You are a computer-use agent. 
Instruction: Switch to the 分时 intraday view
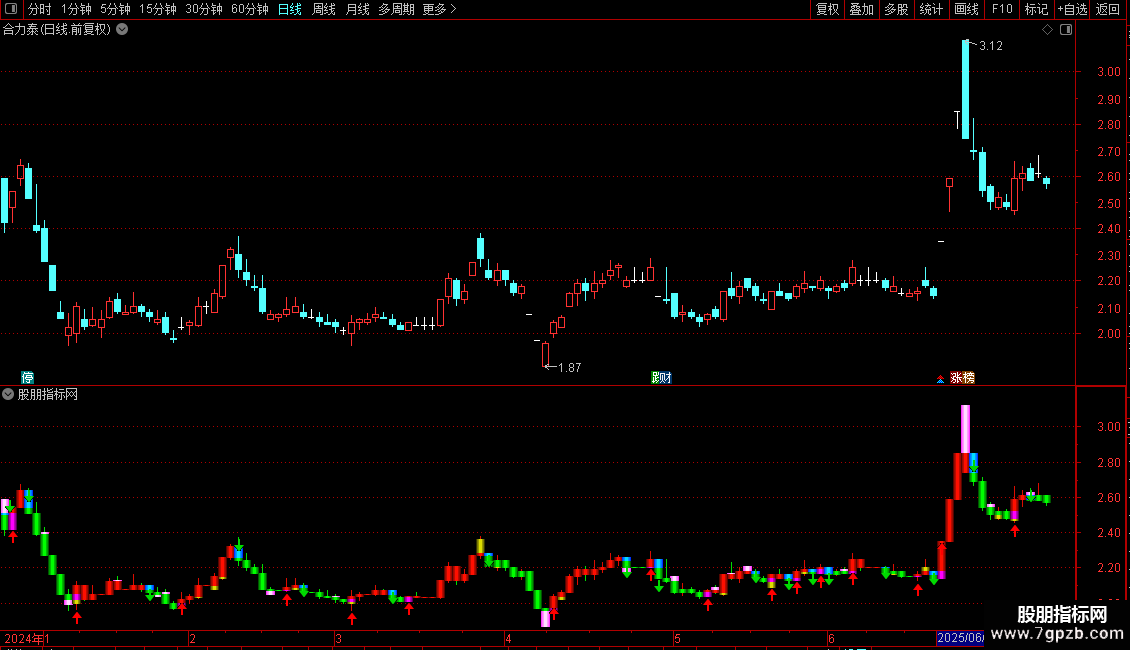pyautogui.click(x=40, y=9)
